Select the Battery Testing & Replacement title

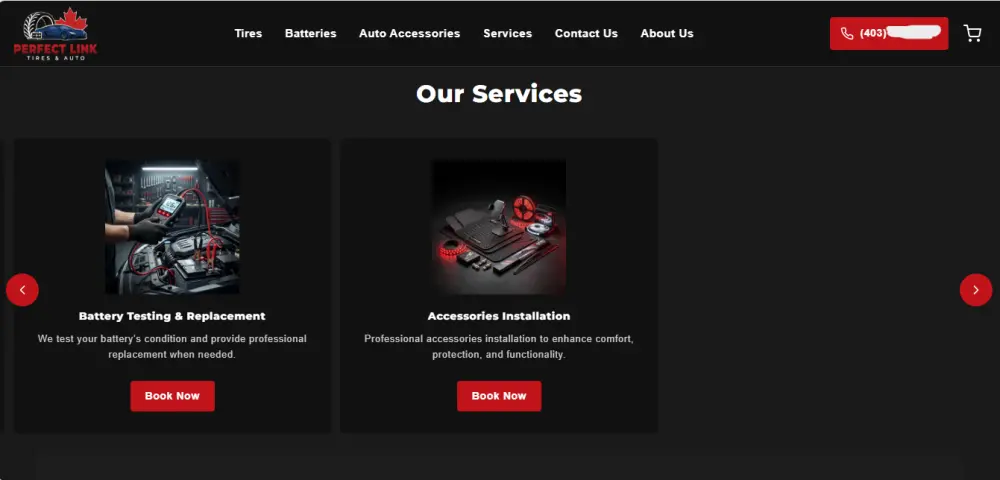point(172,316)
